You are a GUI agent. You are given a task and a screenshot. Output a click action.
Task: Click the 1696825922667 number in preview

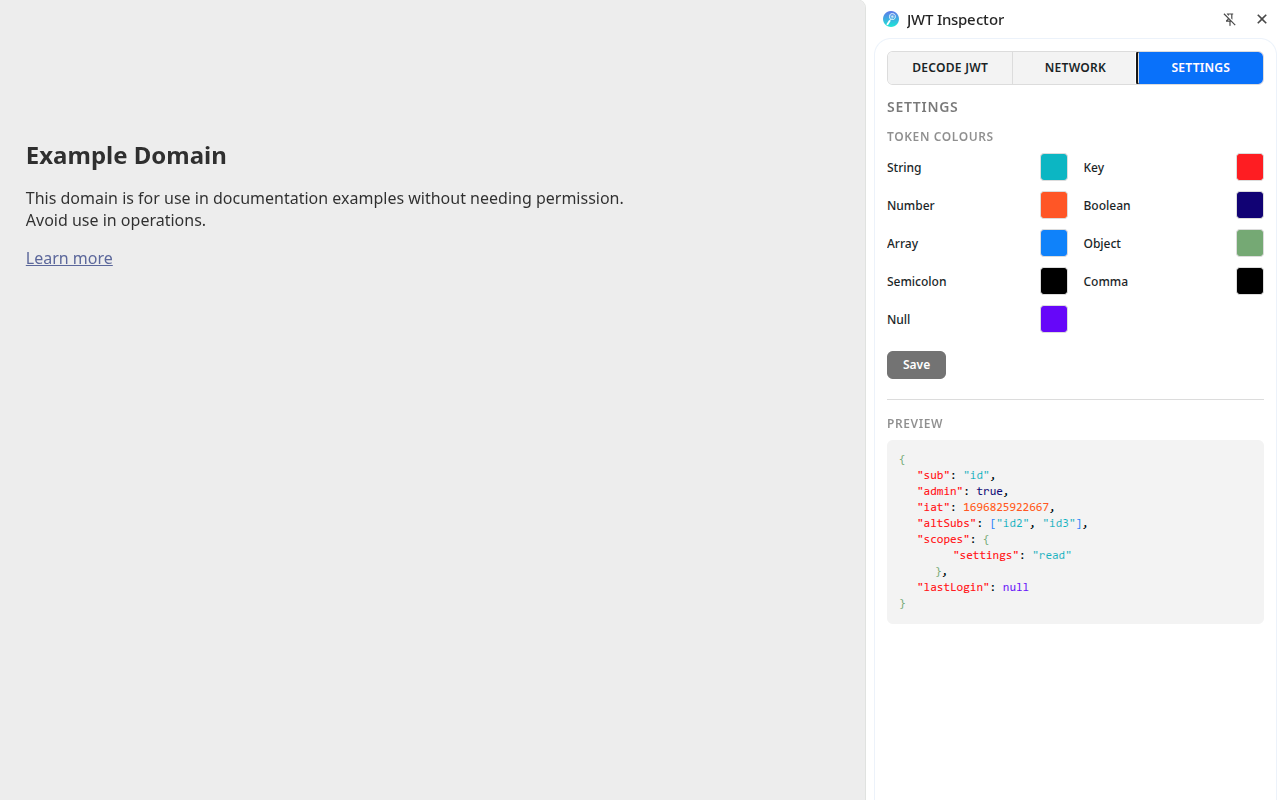coord(1006,507)
